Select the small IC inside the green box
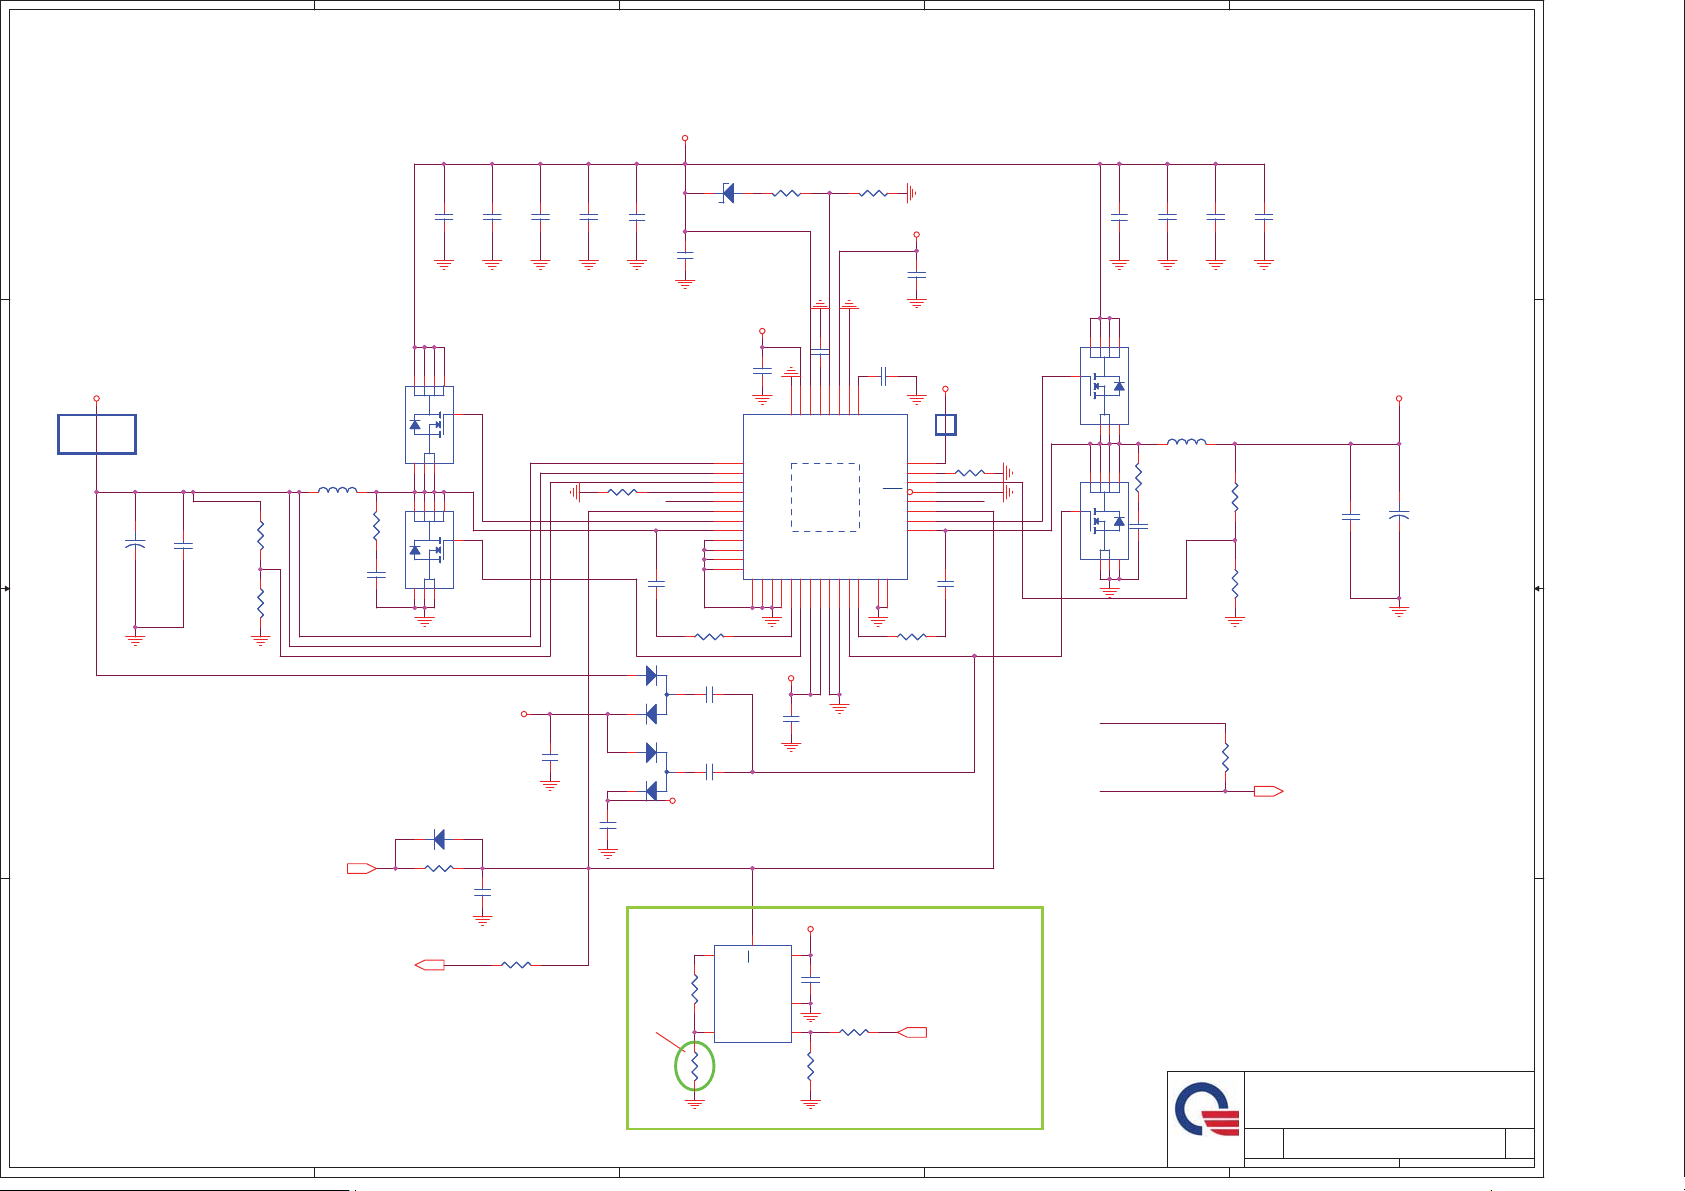The height and width of the screenshot is (1191, 1685). (753, 994)
